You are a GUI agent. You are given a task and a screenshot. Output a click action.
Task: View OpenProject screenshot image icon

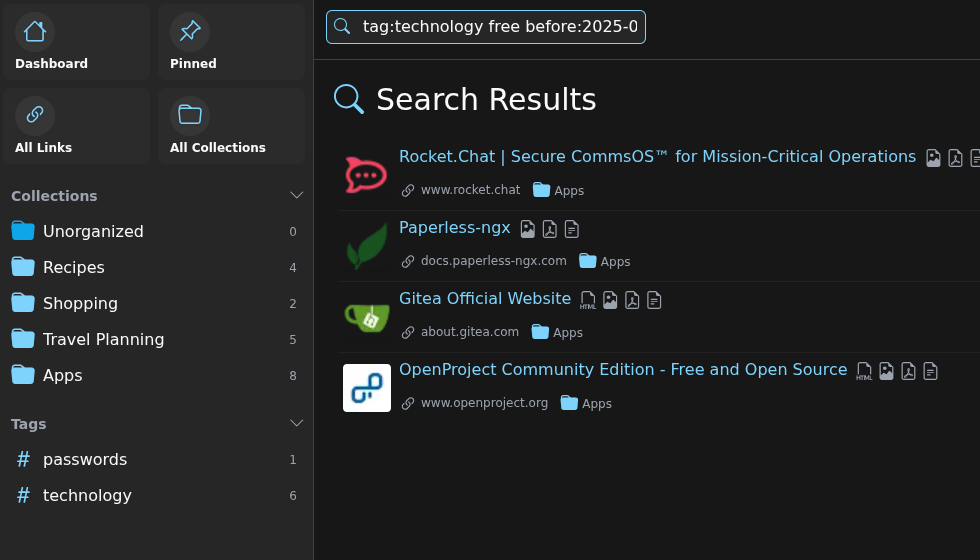point(886,371)
